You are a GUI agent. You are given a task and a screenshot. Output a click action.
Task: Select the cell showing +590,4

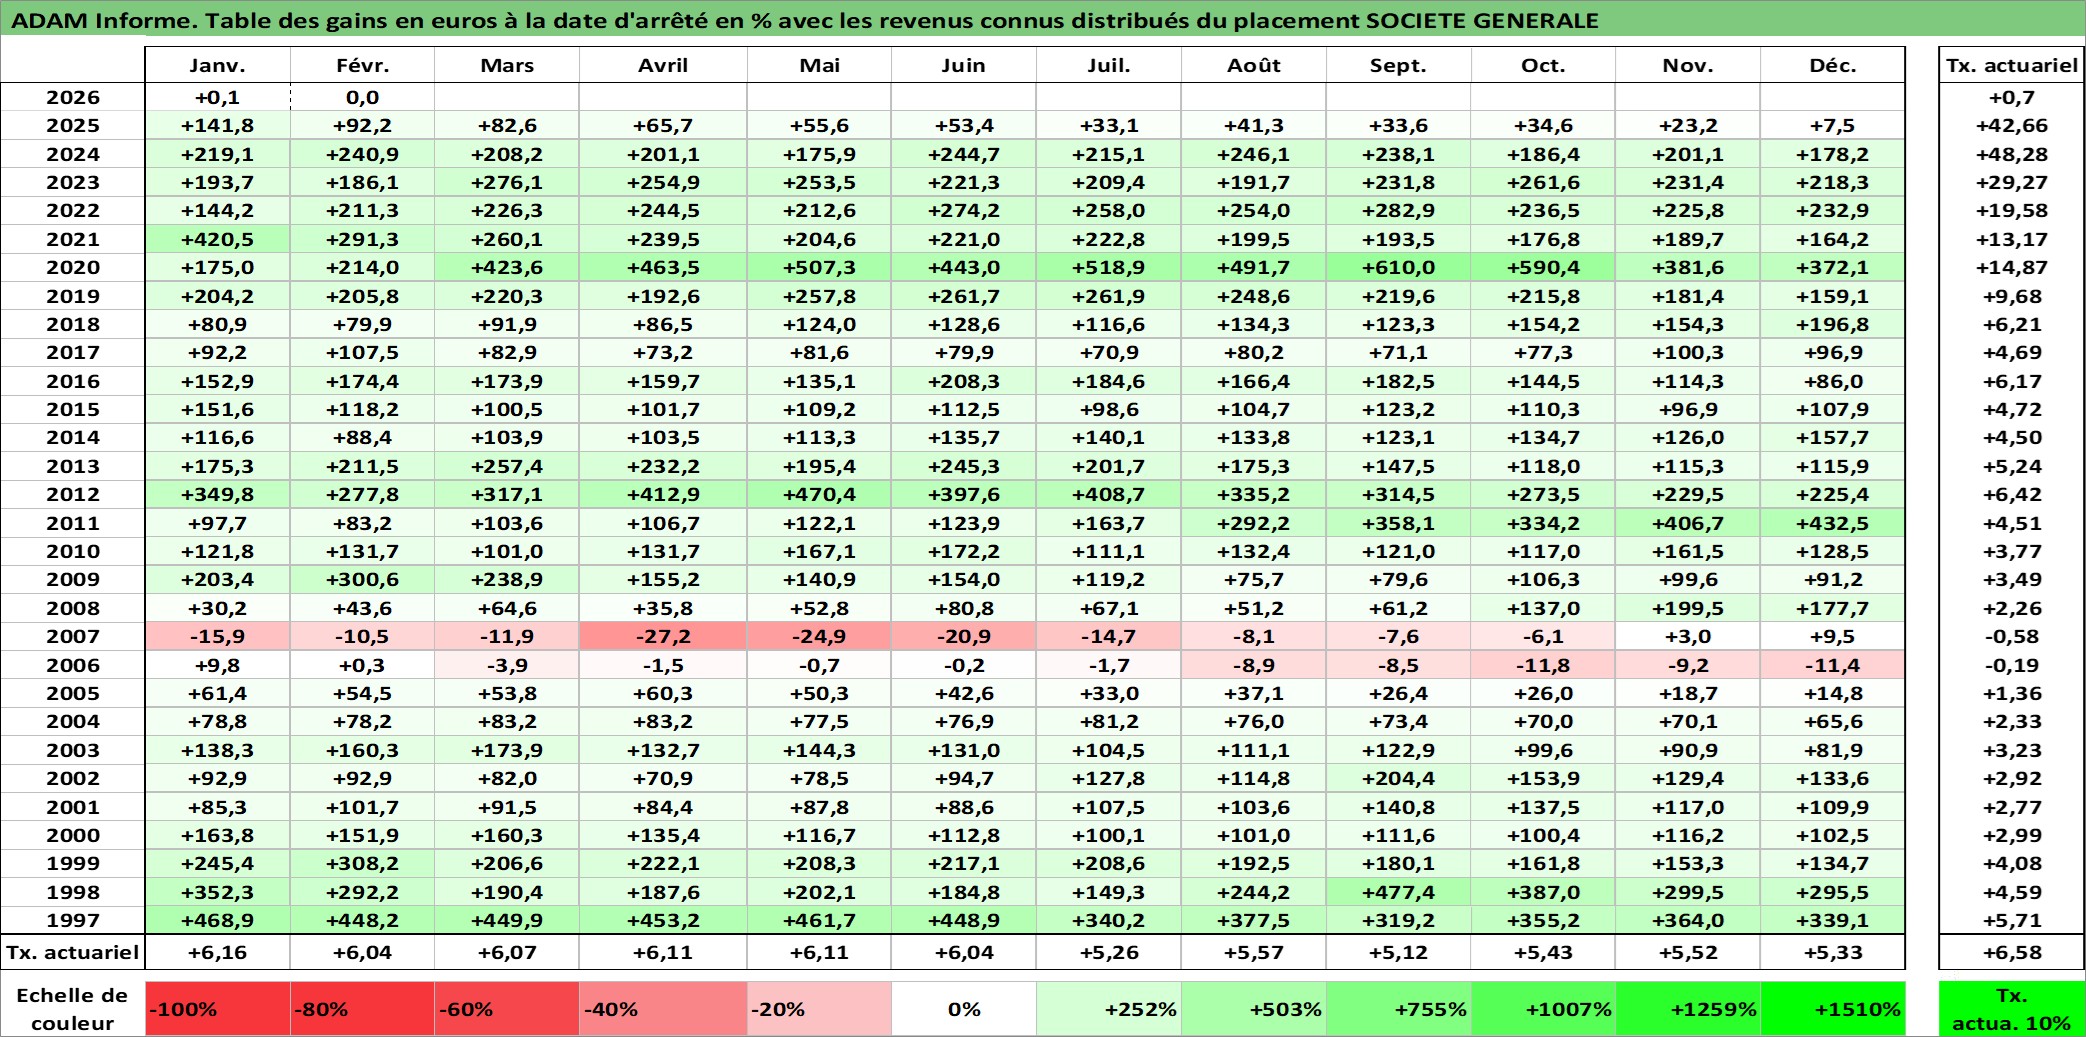[1543, 267]
